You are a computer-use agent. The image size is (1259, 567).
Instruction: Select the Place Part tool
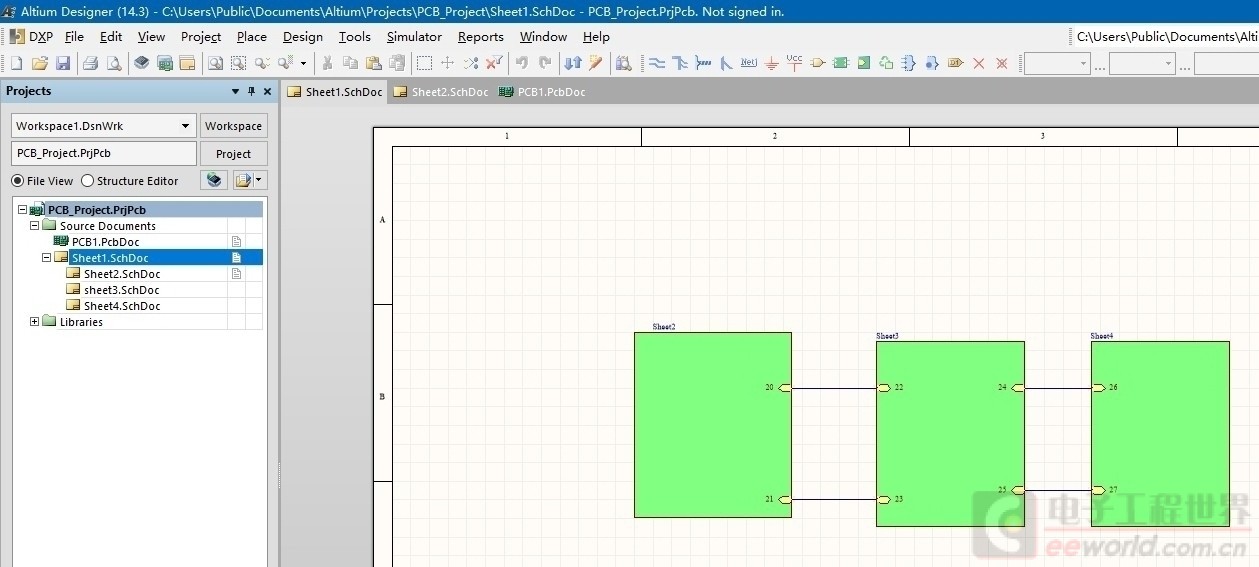click(x=818, y=63)
